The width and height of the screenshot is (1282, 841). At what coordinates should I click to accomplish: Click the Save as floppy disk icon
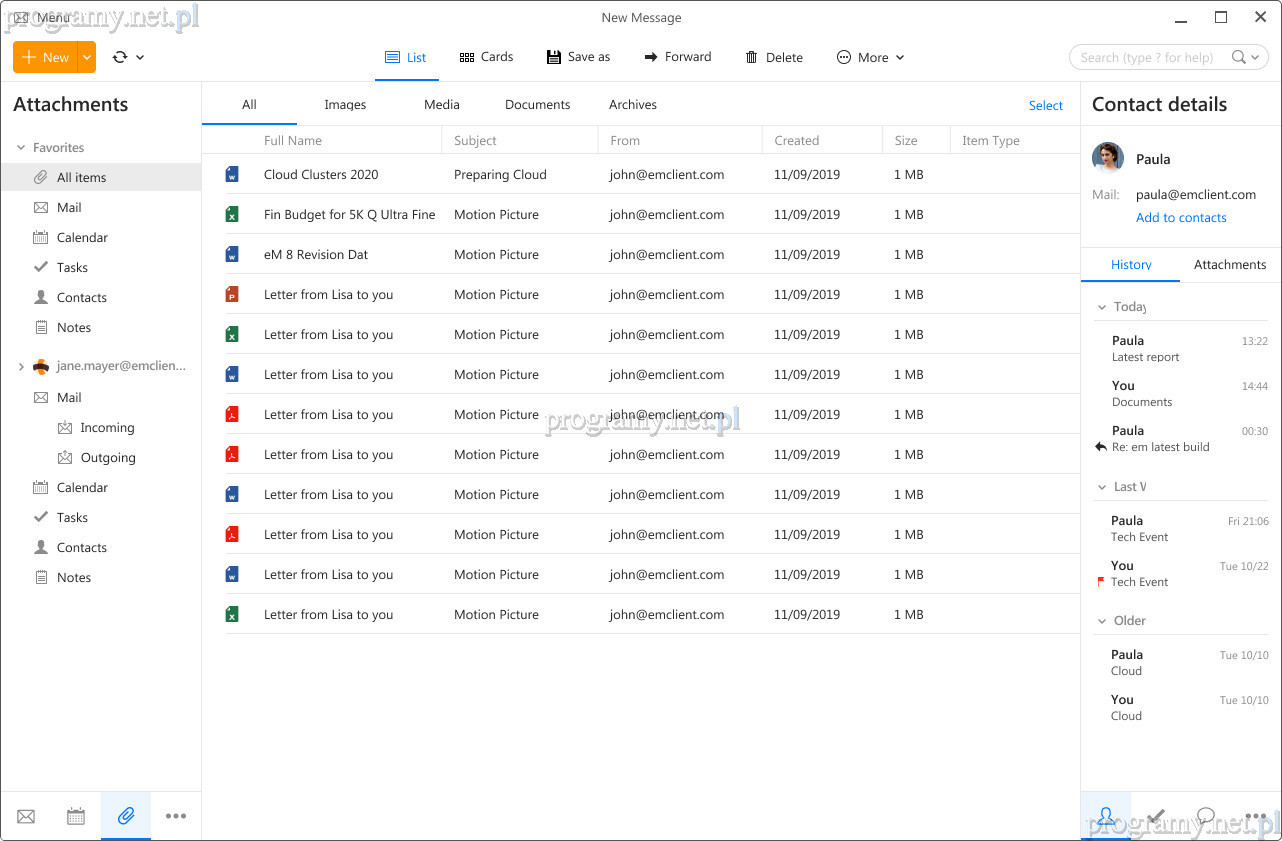553,57
